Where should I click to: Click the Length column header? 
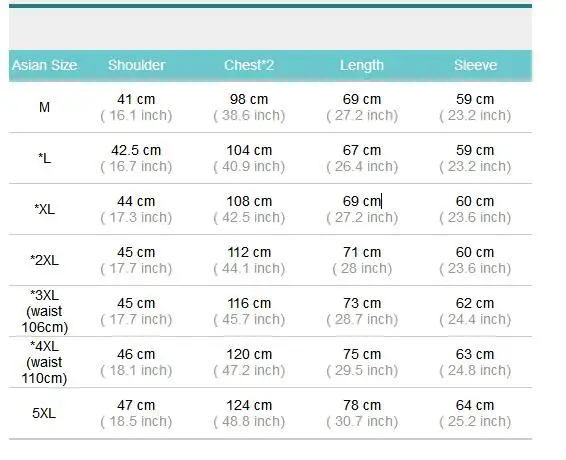362,66
